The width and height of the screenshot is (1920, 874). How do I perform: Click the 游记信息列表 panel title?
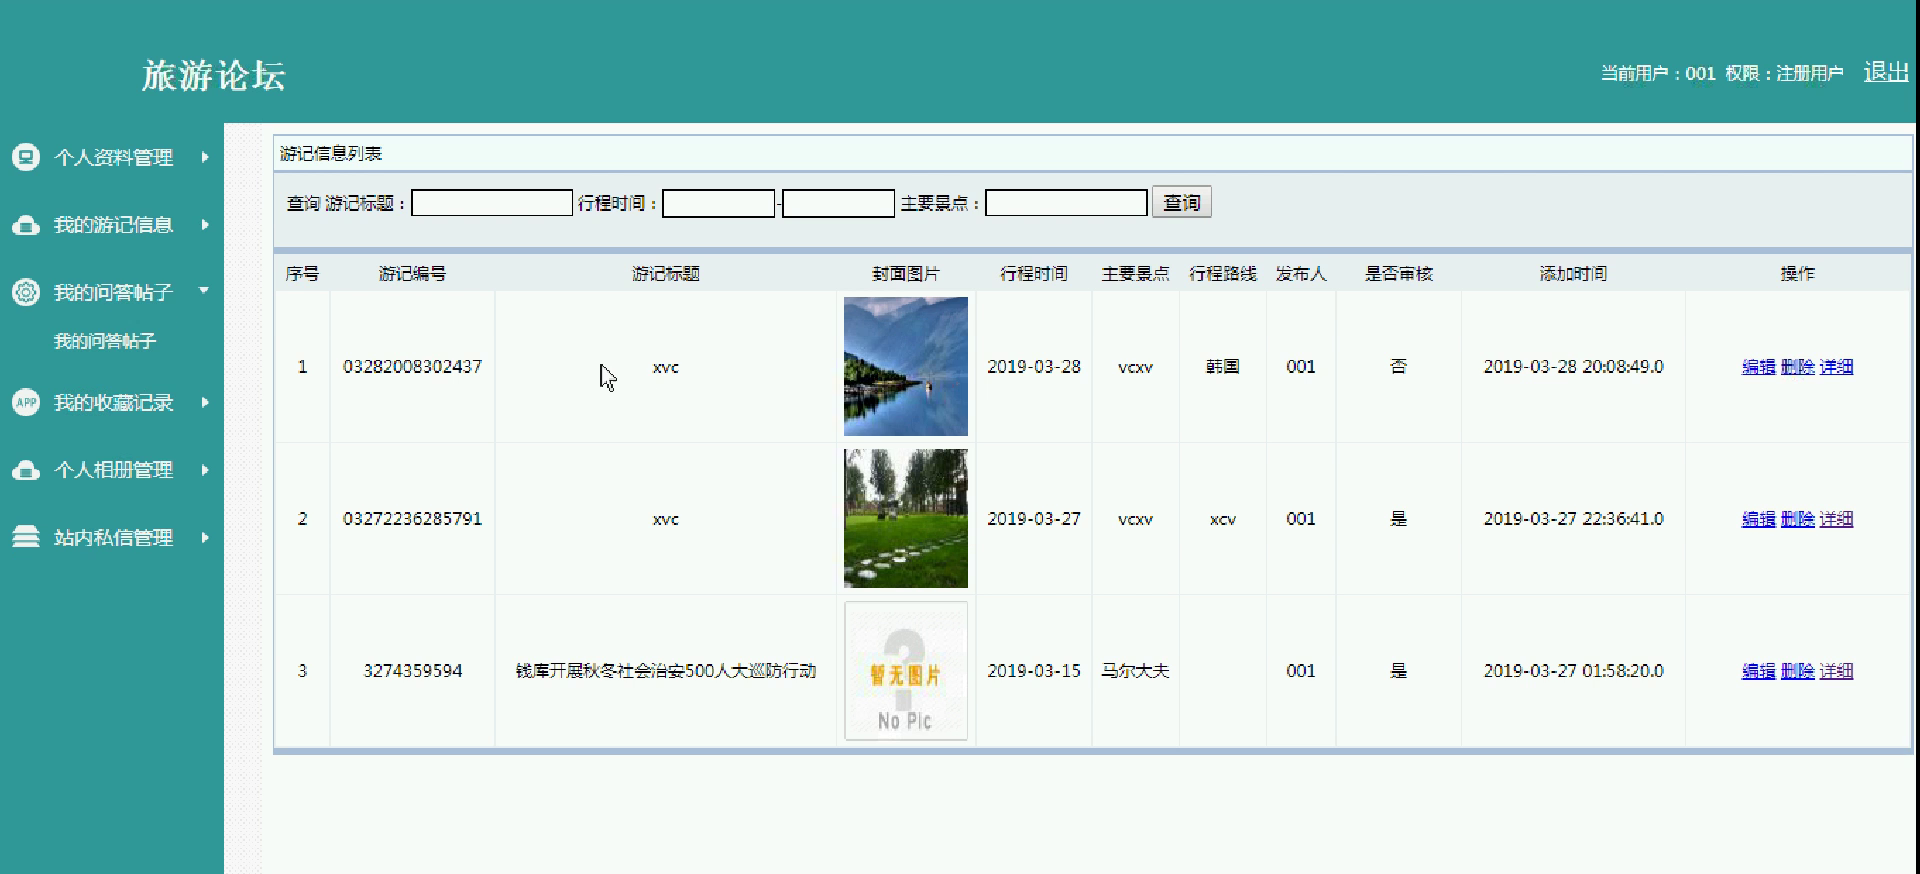331,153
